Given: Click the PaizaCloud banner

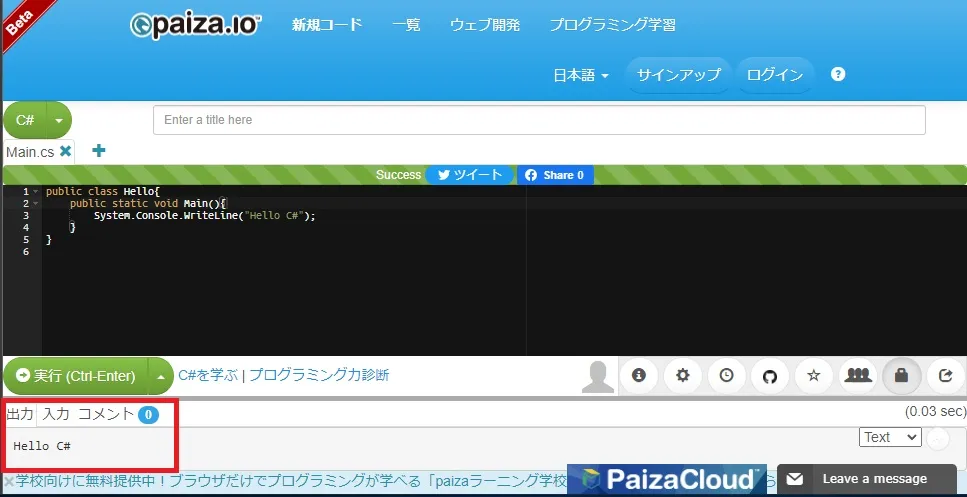Looking at the screenshot, I should pyautogui.click(x=667, y=480).
